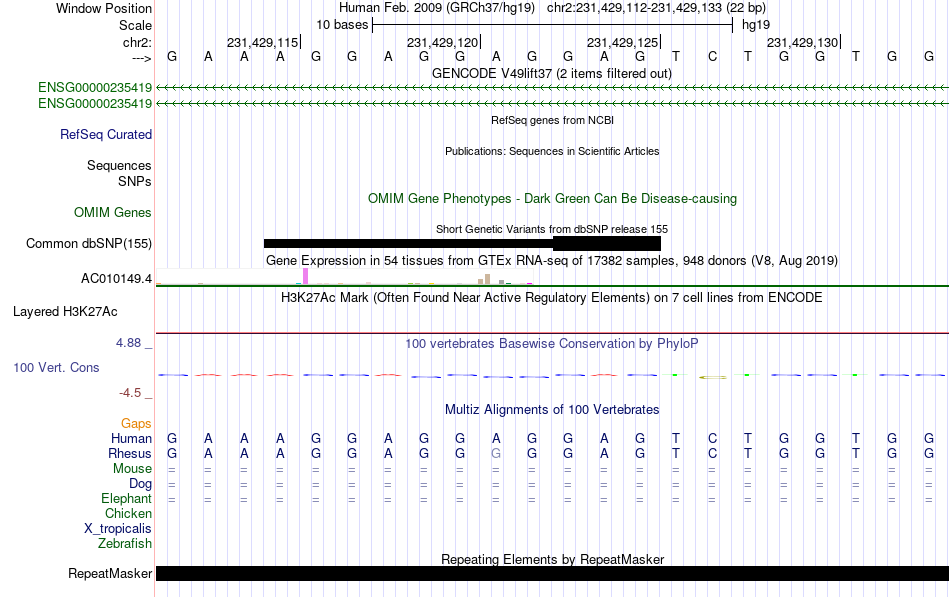The width and height of the screenshot is (950, 597).
Task: Click the '10 bases' scale bar label
Action: coord(342,25)
